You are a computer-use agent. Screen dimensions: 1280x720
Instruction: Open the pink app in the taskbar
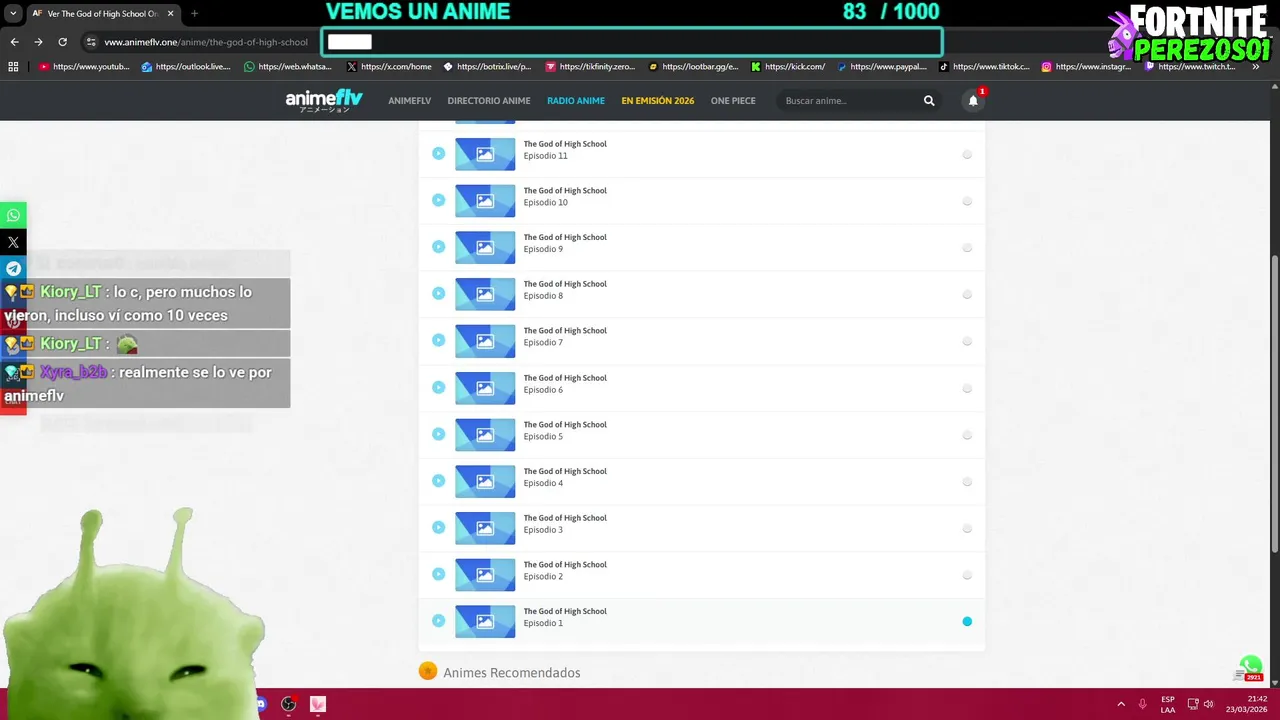[x=318, y=704]
